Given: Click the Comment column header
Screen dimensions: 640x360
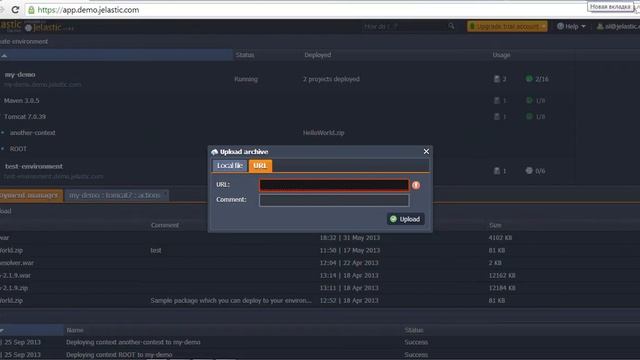Looking at the screenshot, I should coord(164,225).
